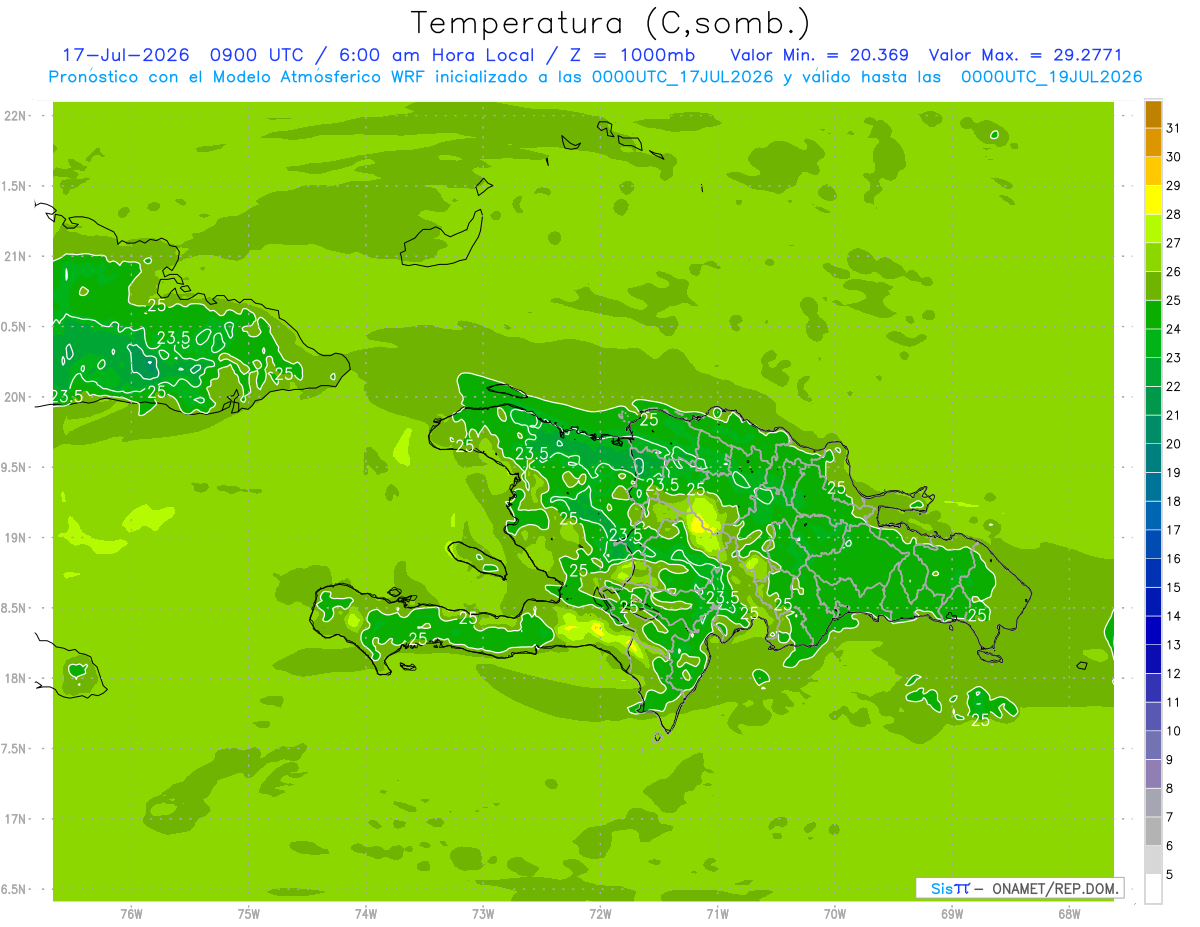This screenshot has width=1200, height=927.
Task: Click the "6" legend scale value
Action: 1169,846
